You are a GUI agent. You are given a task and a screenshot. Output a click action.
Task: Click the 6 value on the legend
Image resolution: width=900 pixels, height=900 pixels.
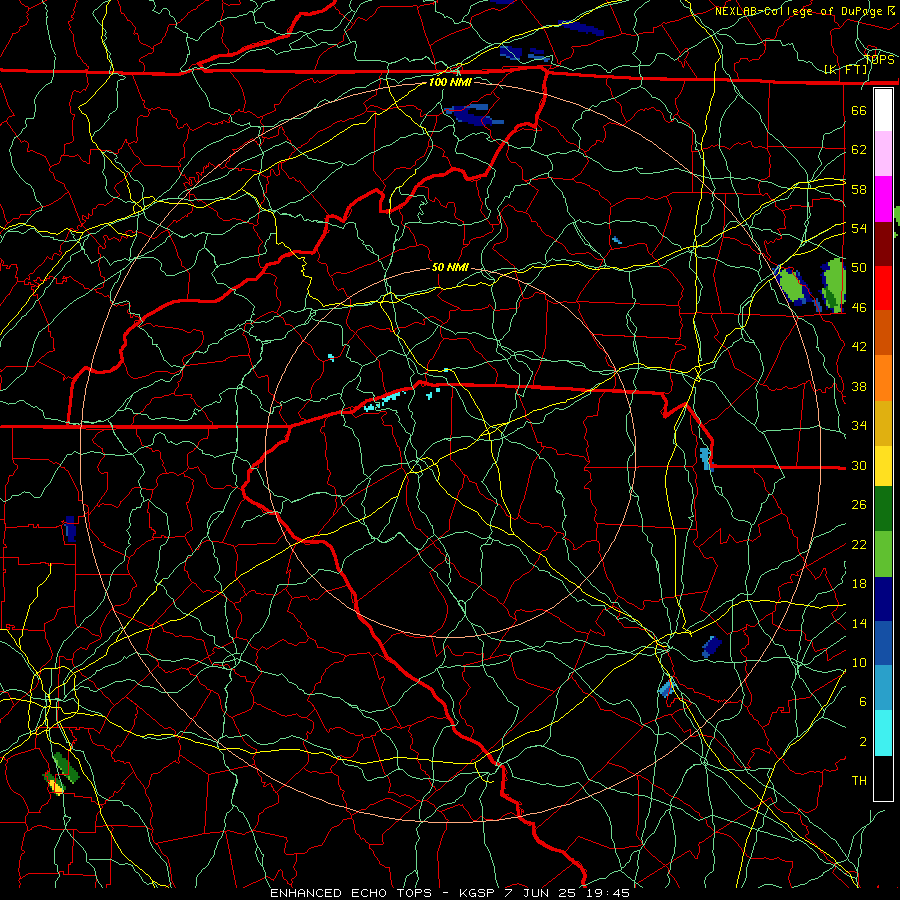pos(862,701)
